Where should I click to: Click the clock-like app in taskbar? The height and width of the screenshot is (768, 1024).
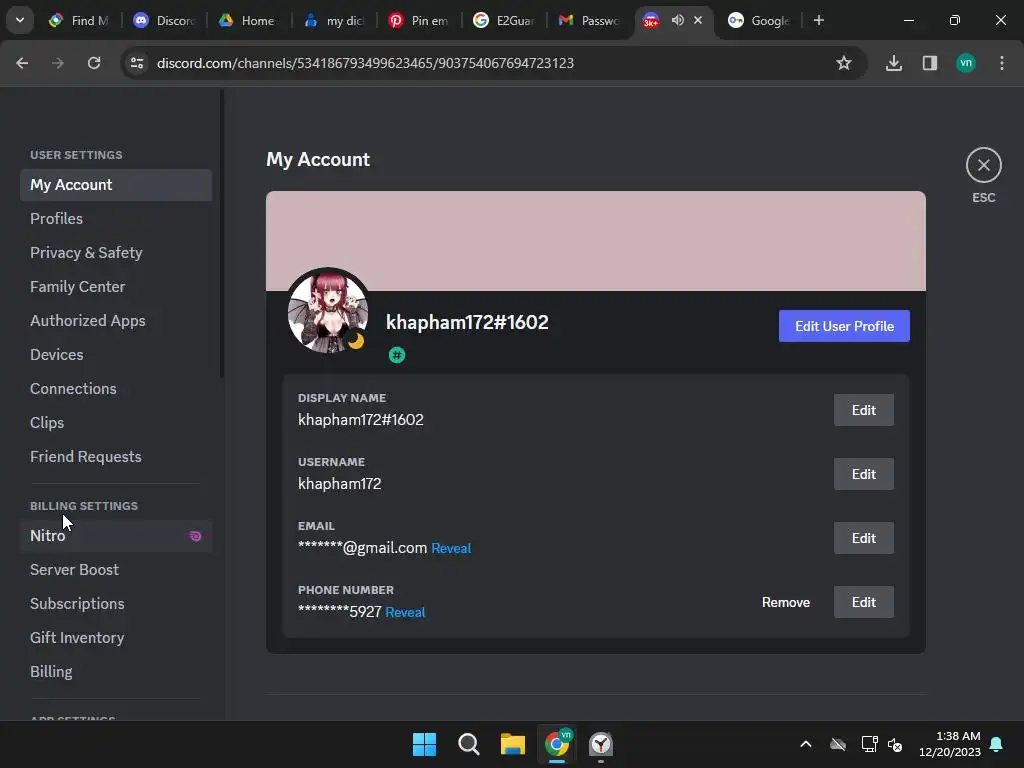(x=601, y=744)
